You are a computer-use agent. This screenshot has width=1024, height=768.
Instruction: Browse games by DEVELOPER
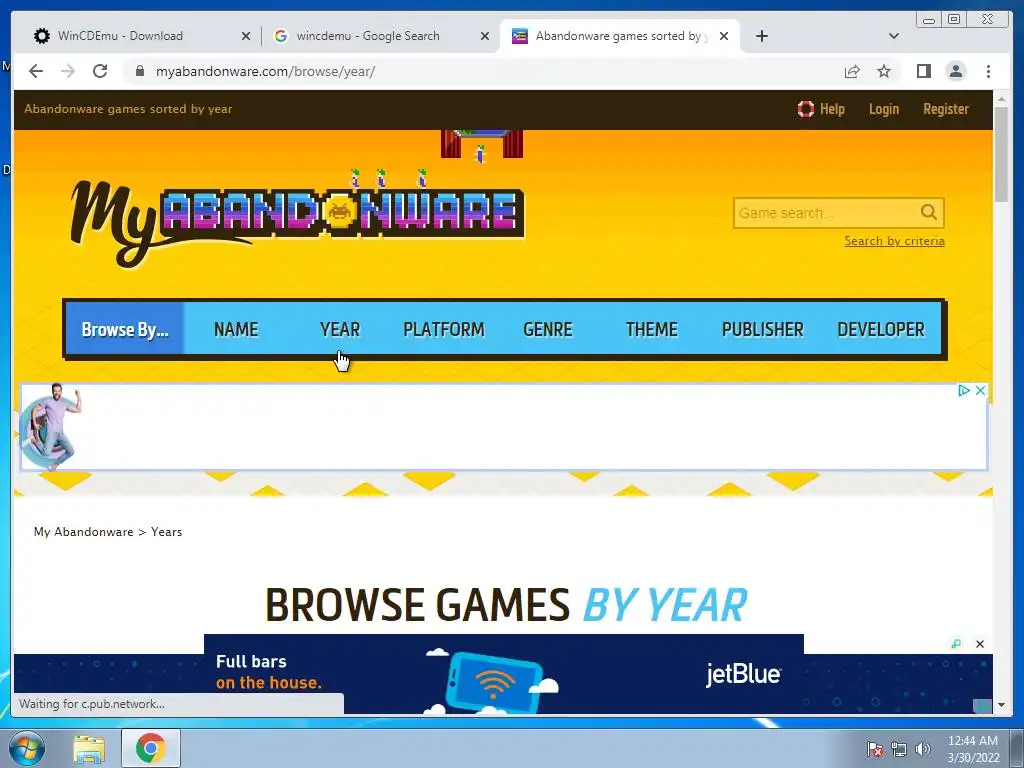(880, 329)
